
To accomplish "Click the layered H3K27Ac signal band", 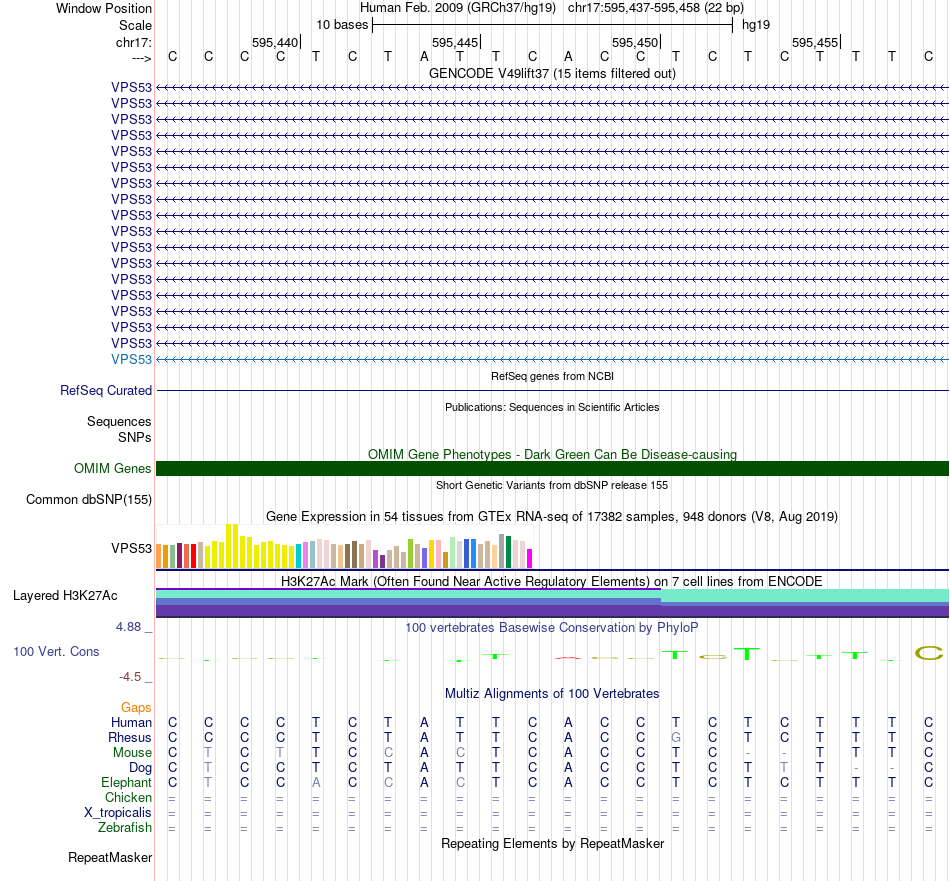I will click(x=552, y=603).
